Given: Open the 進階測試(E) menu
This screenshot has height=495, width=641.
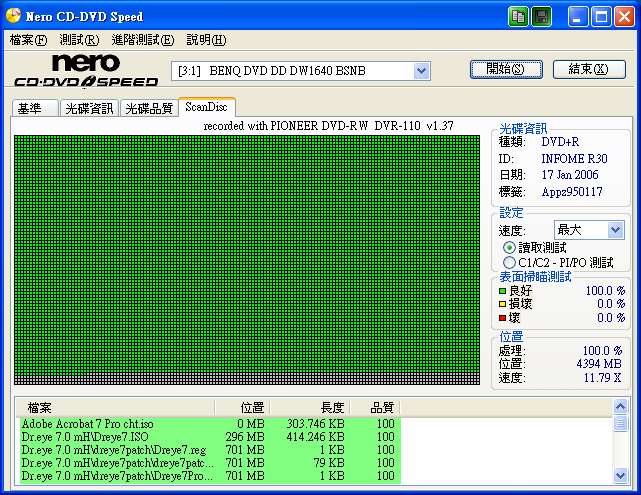Looking at the screenshot, I should 143,40.
